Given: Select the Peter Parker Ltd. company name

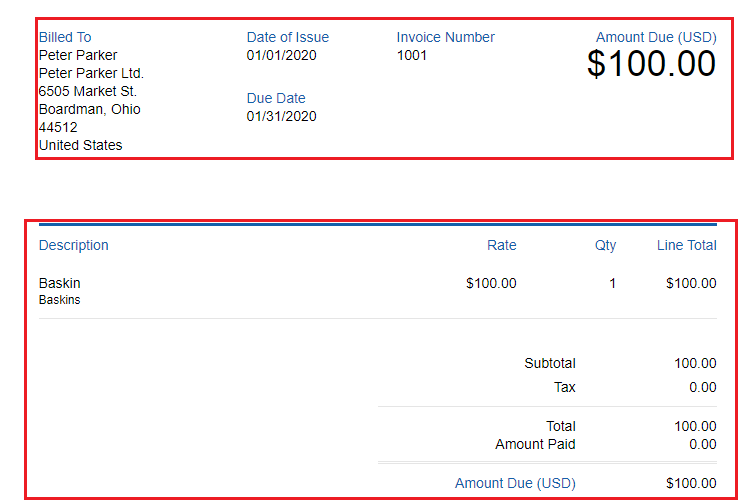Looking at the screenshot, I should click(x=91, y=73).
